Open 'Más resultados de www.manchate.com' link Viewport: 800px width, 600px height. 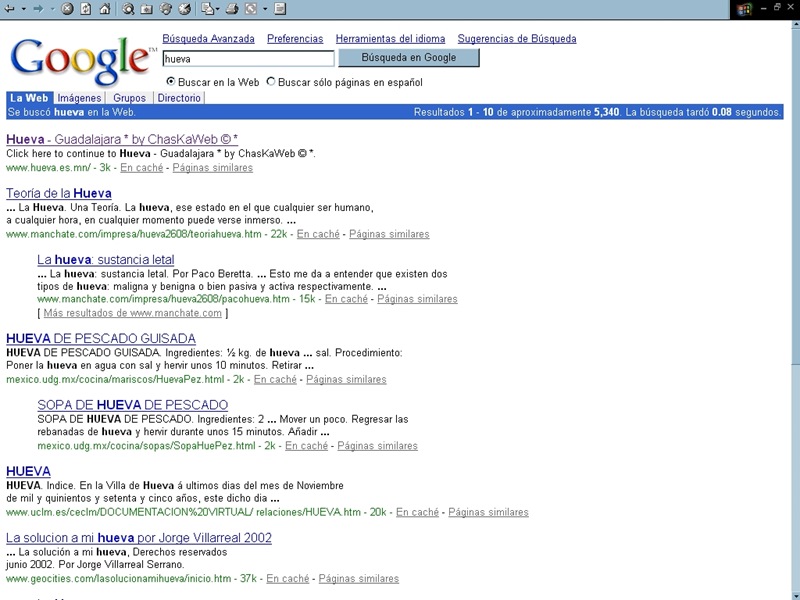[133, 313]
